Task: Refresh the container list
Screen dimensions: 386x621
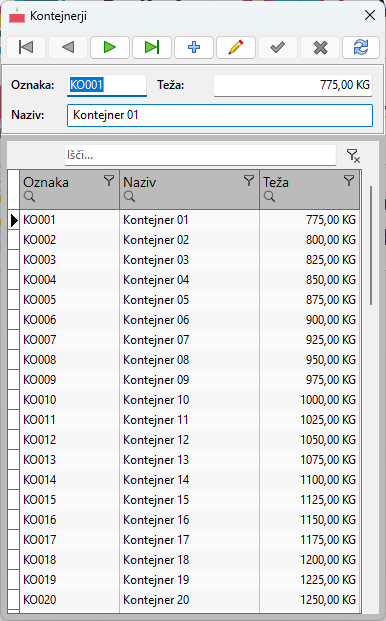Action: pos(361,48)
